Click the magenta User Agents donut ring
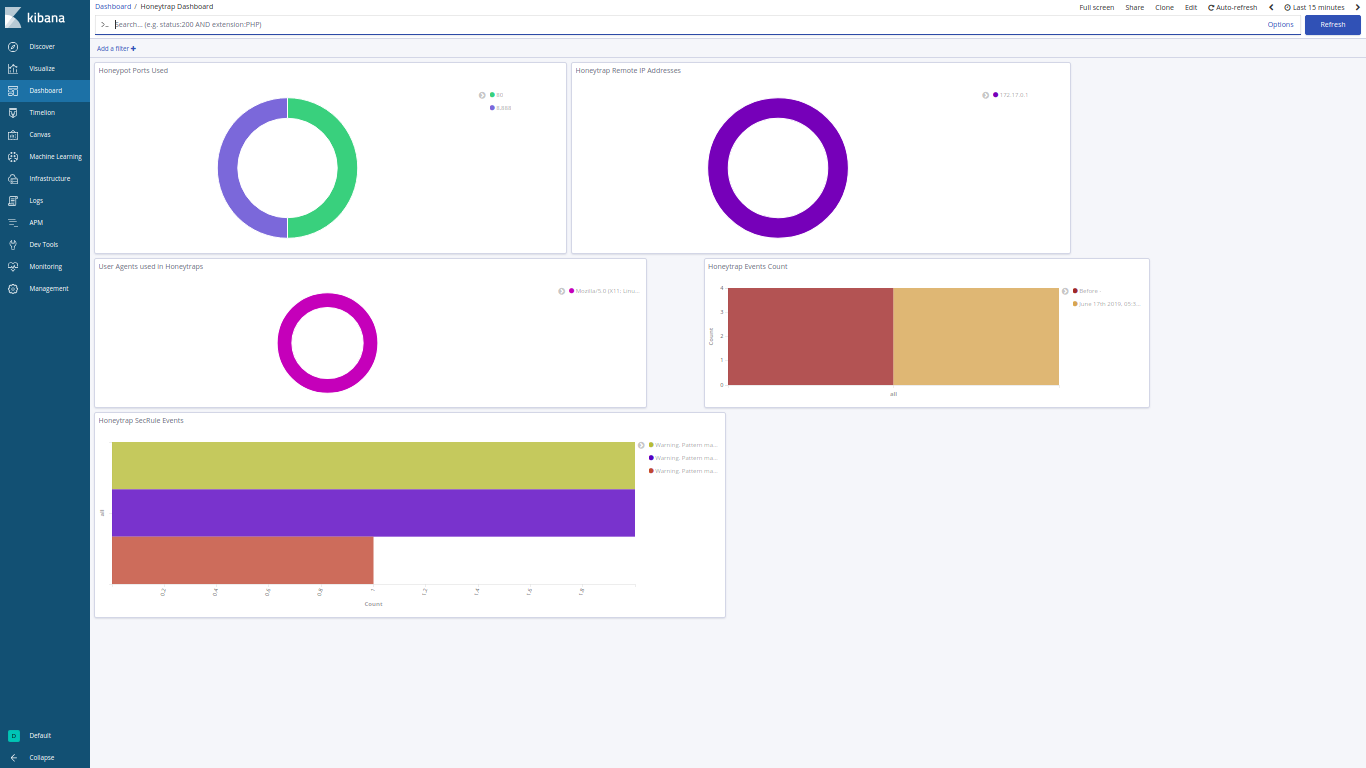This screenshot has height=768, width=1366. pos(284,343)
